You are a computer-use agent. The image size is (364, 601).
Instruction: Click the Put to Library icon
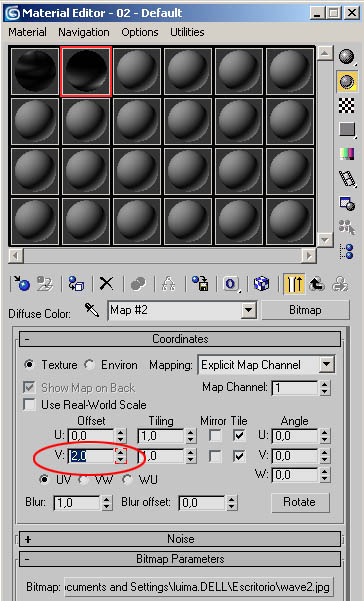tap(200, 284)
